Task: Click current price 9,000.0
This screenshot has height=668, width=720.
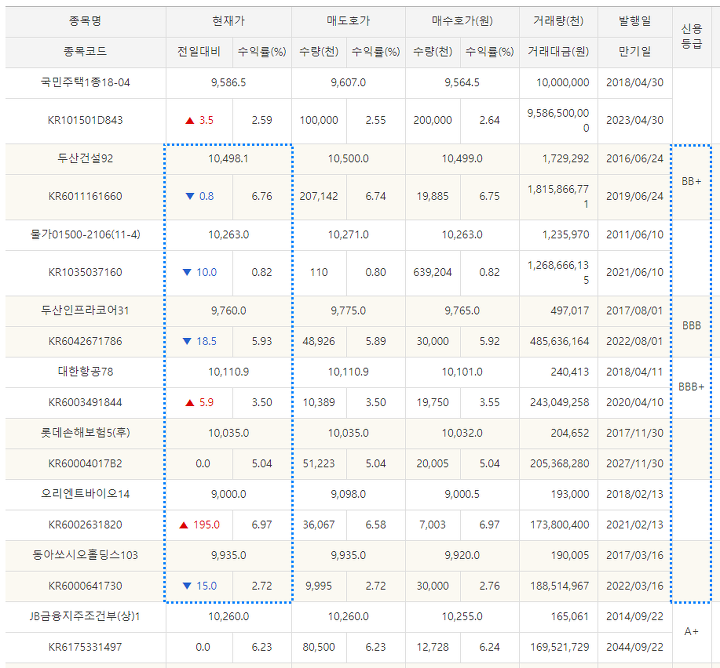Action: 229,494
